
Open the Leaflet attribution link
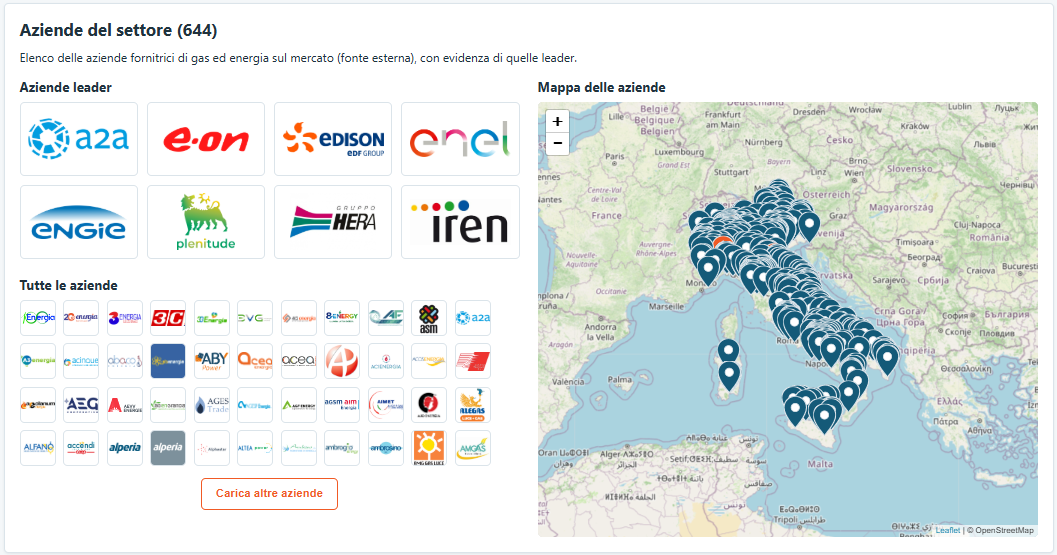click(x=948, y=530)
